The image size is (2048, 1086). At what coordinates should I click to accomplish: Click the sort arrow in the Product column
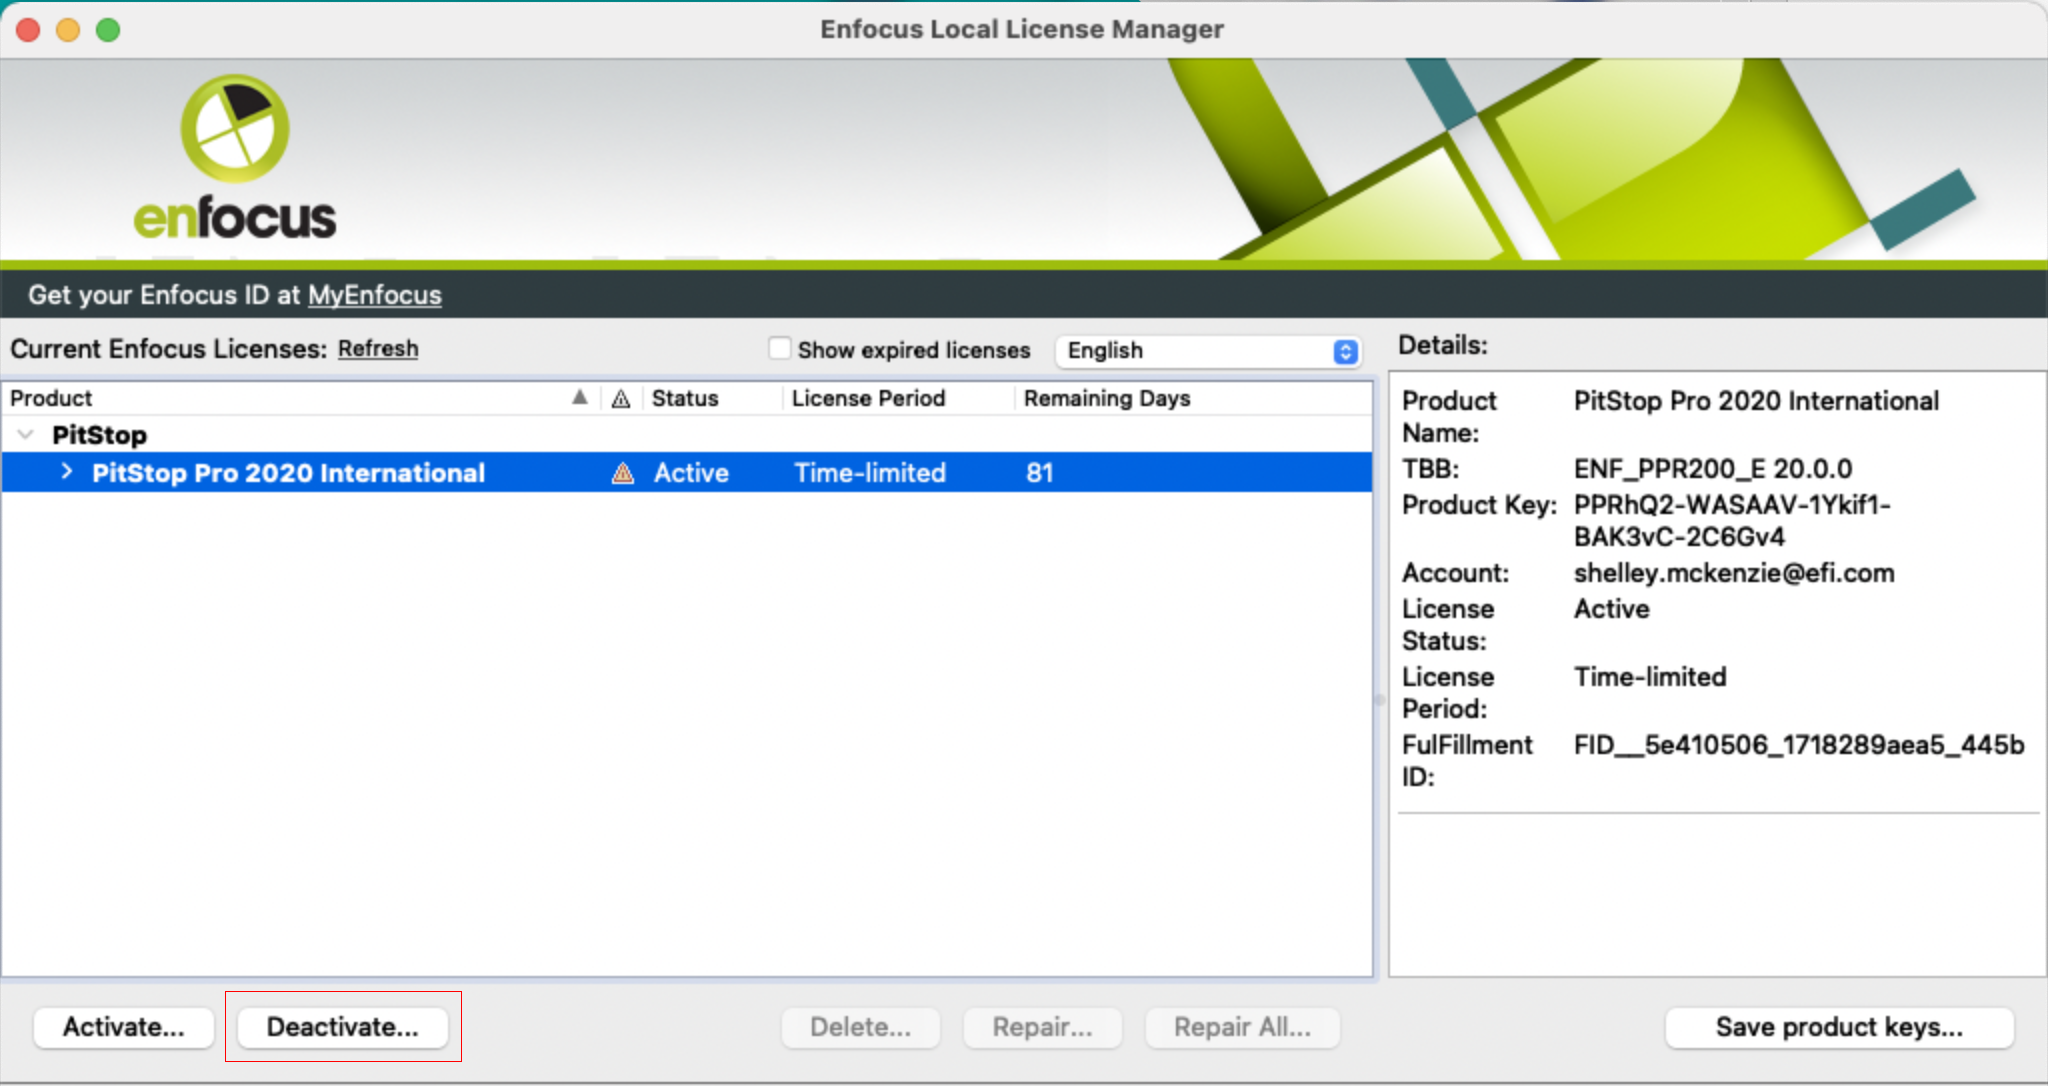tap(581, 397)
